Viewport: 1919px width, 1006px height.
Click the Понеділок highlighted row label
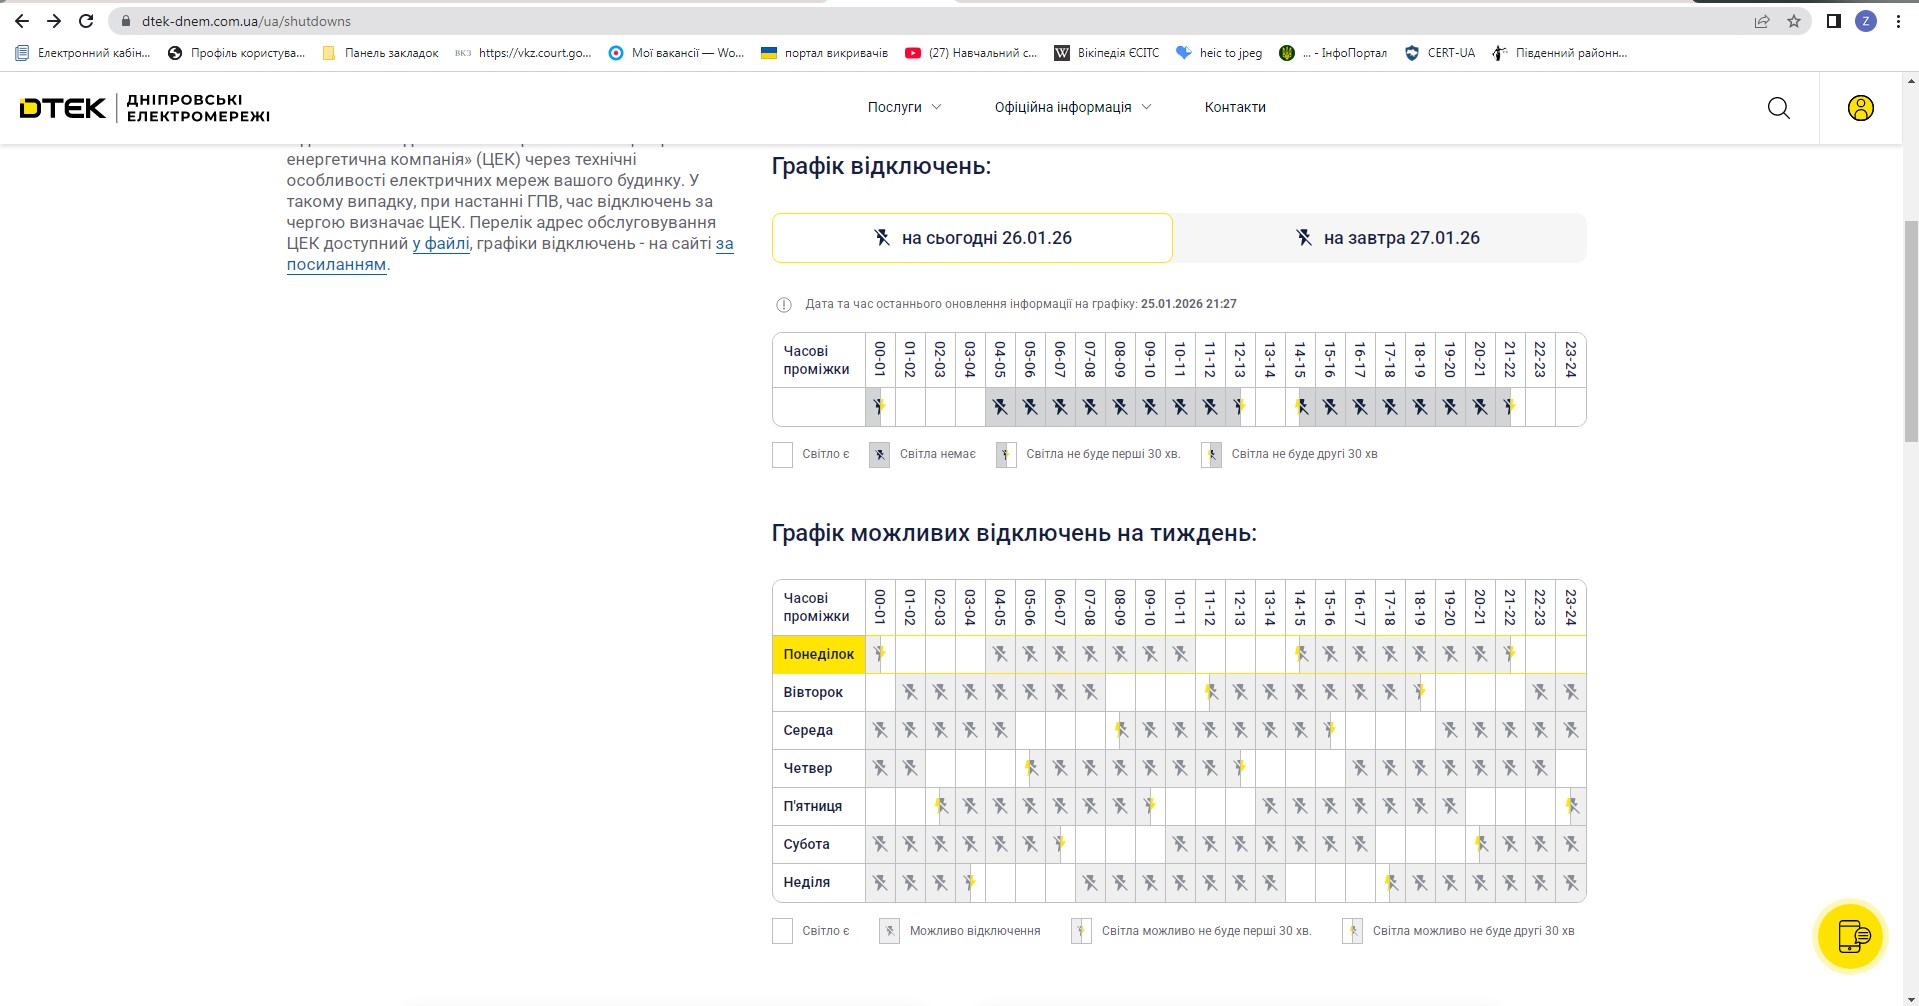click(x=818, y=654)
